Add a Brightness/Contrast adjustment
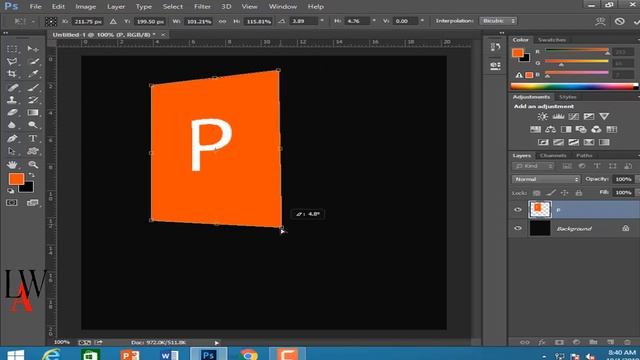This screenshot has height=360, width=640. click(542, 117)
